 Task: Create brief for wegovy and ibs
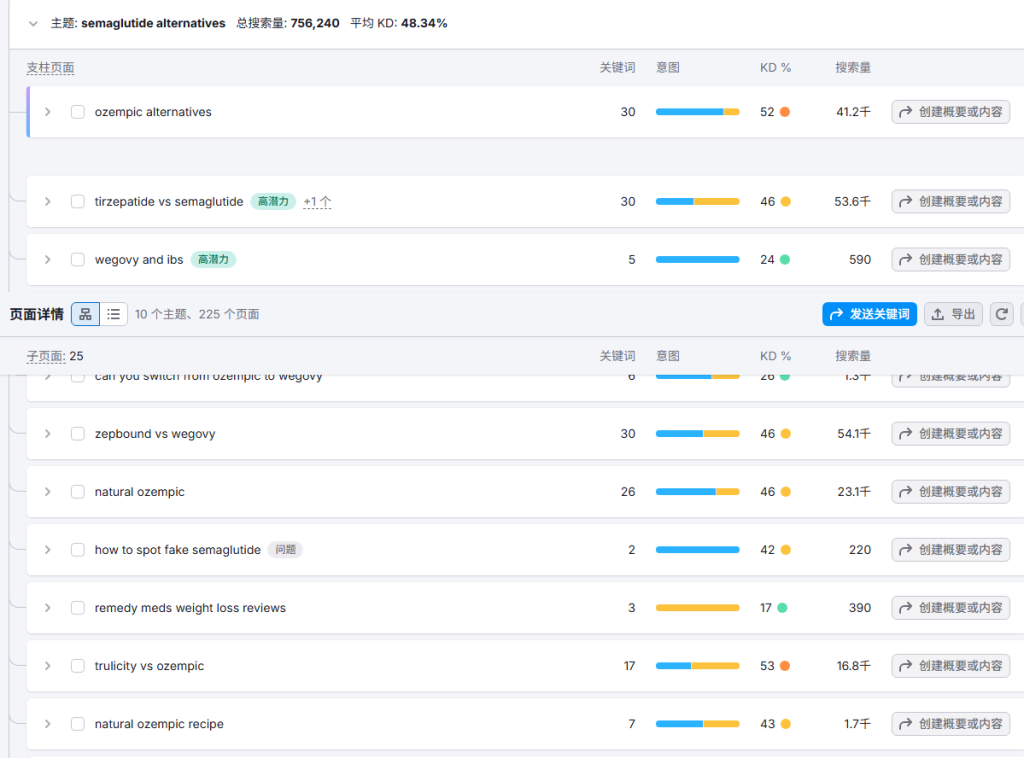951,259
